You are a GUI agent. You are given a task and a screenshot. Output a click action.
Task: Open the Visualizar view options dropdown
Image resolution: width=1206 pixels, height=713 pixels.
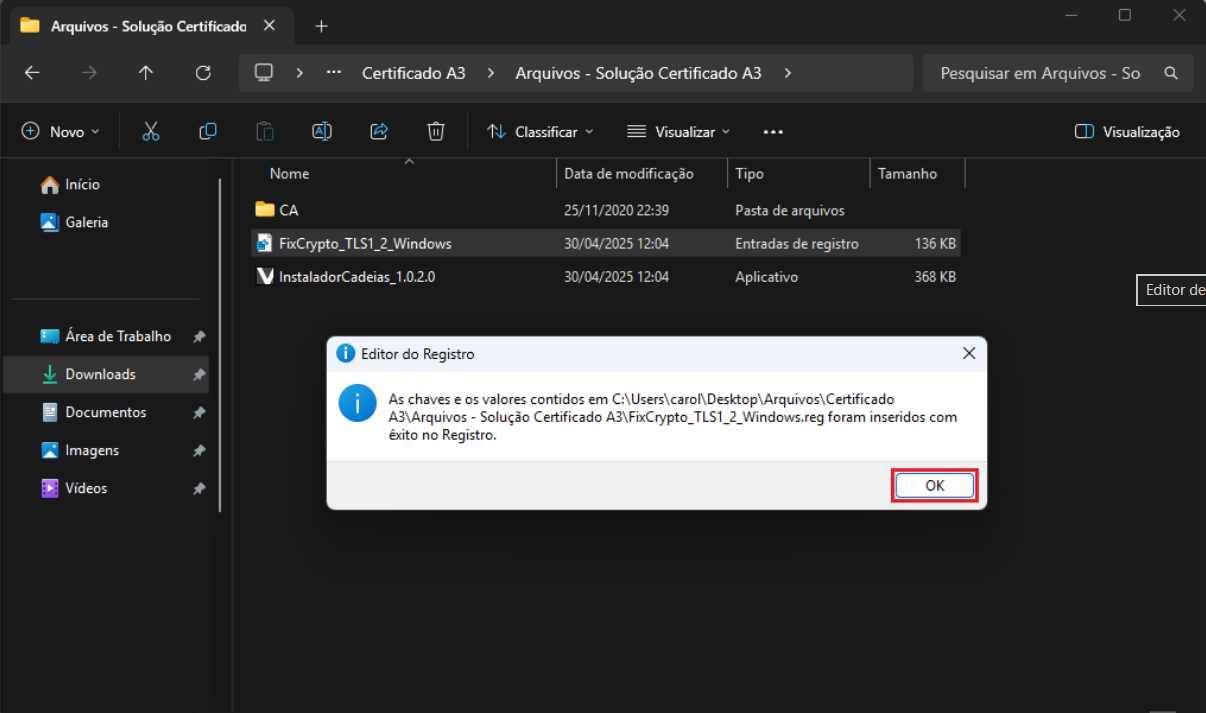coord(679,132)
